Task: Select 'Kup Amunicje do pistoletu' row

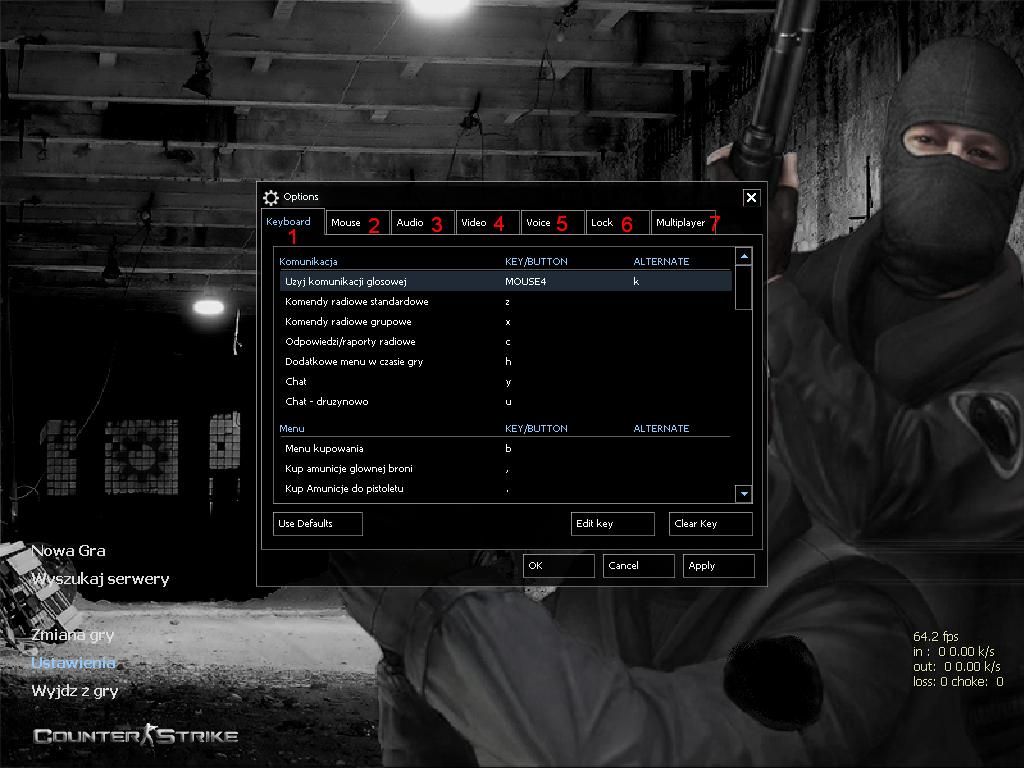Action: (505, 488)
